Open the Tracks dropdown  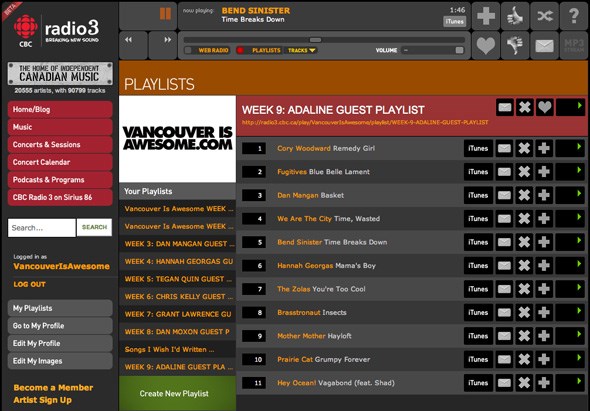pyautogui.click(x=301, y=50)
